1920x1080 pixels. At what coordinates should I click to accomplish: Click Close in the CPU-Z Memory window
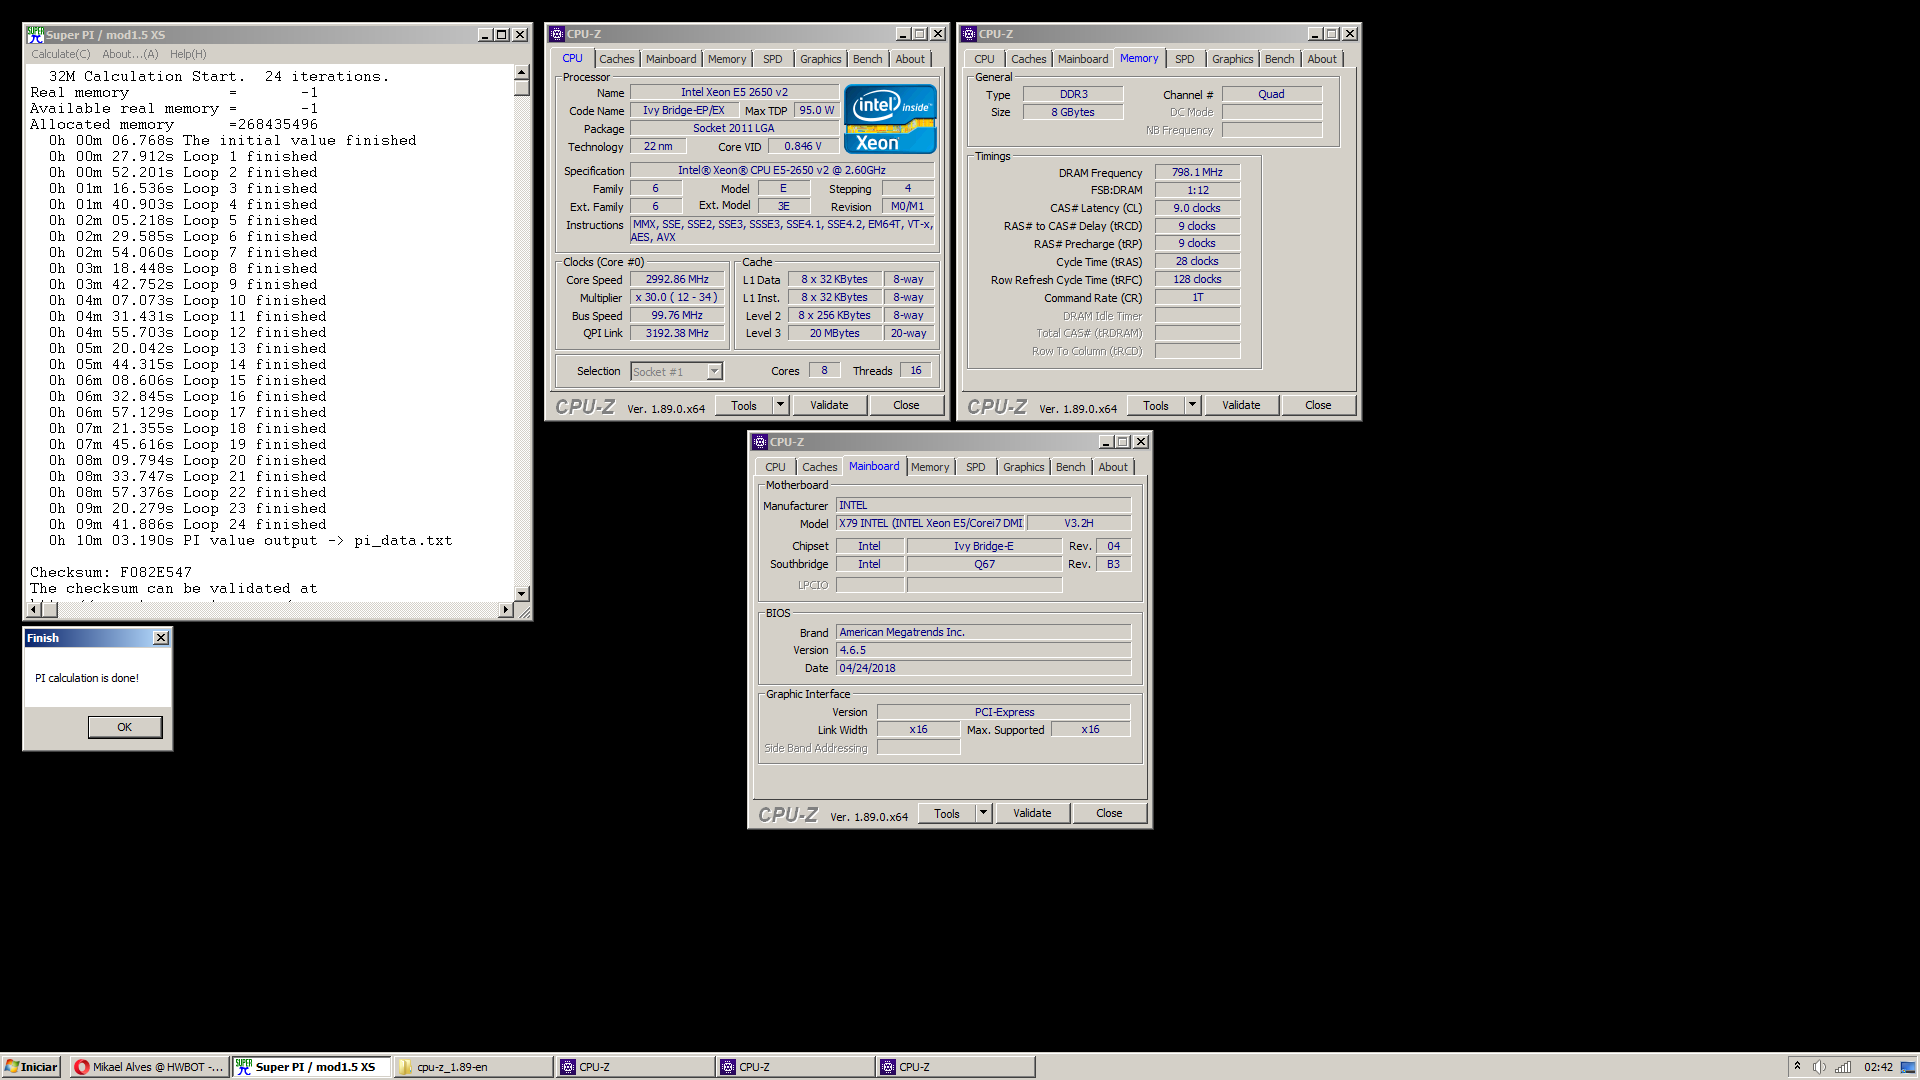(1318, 405)
